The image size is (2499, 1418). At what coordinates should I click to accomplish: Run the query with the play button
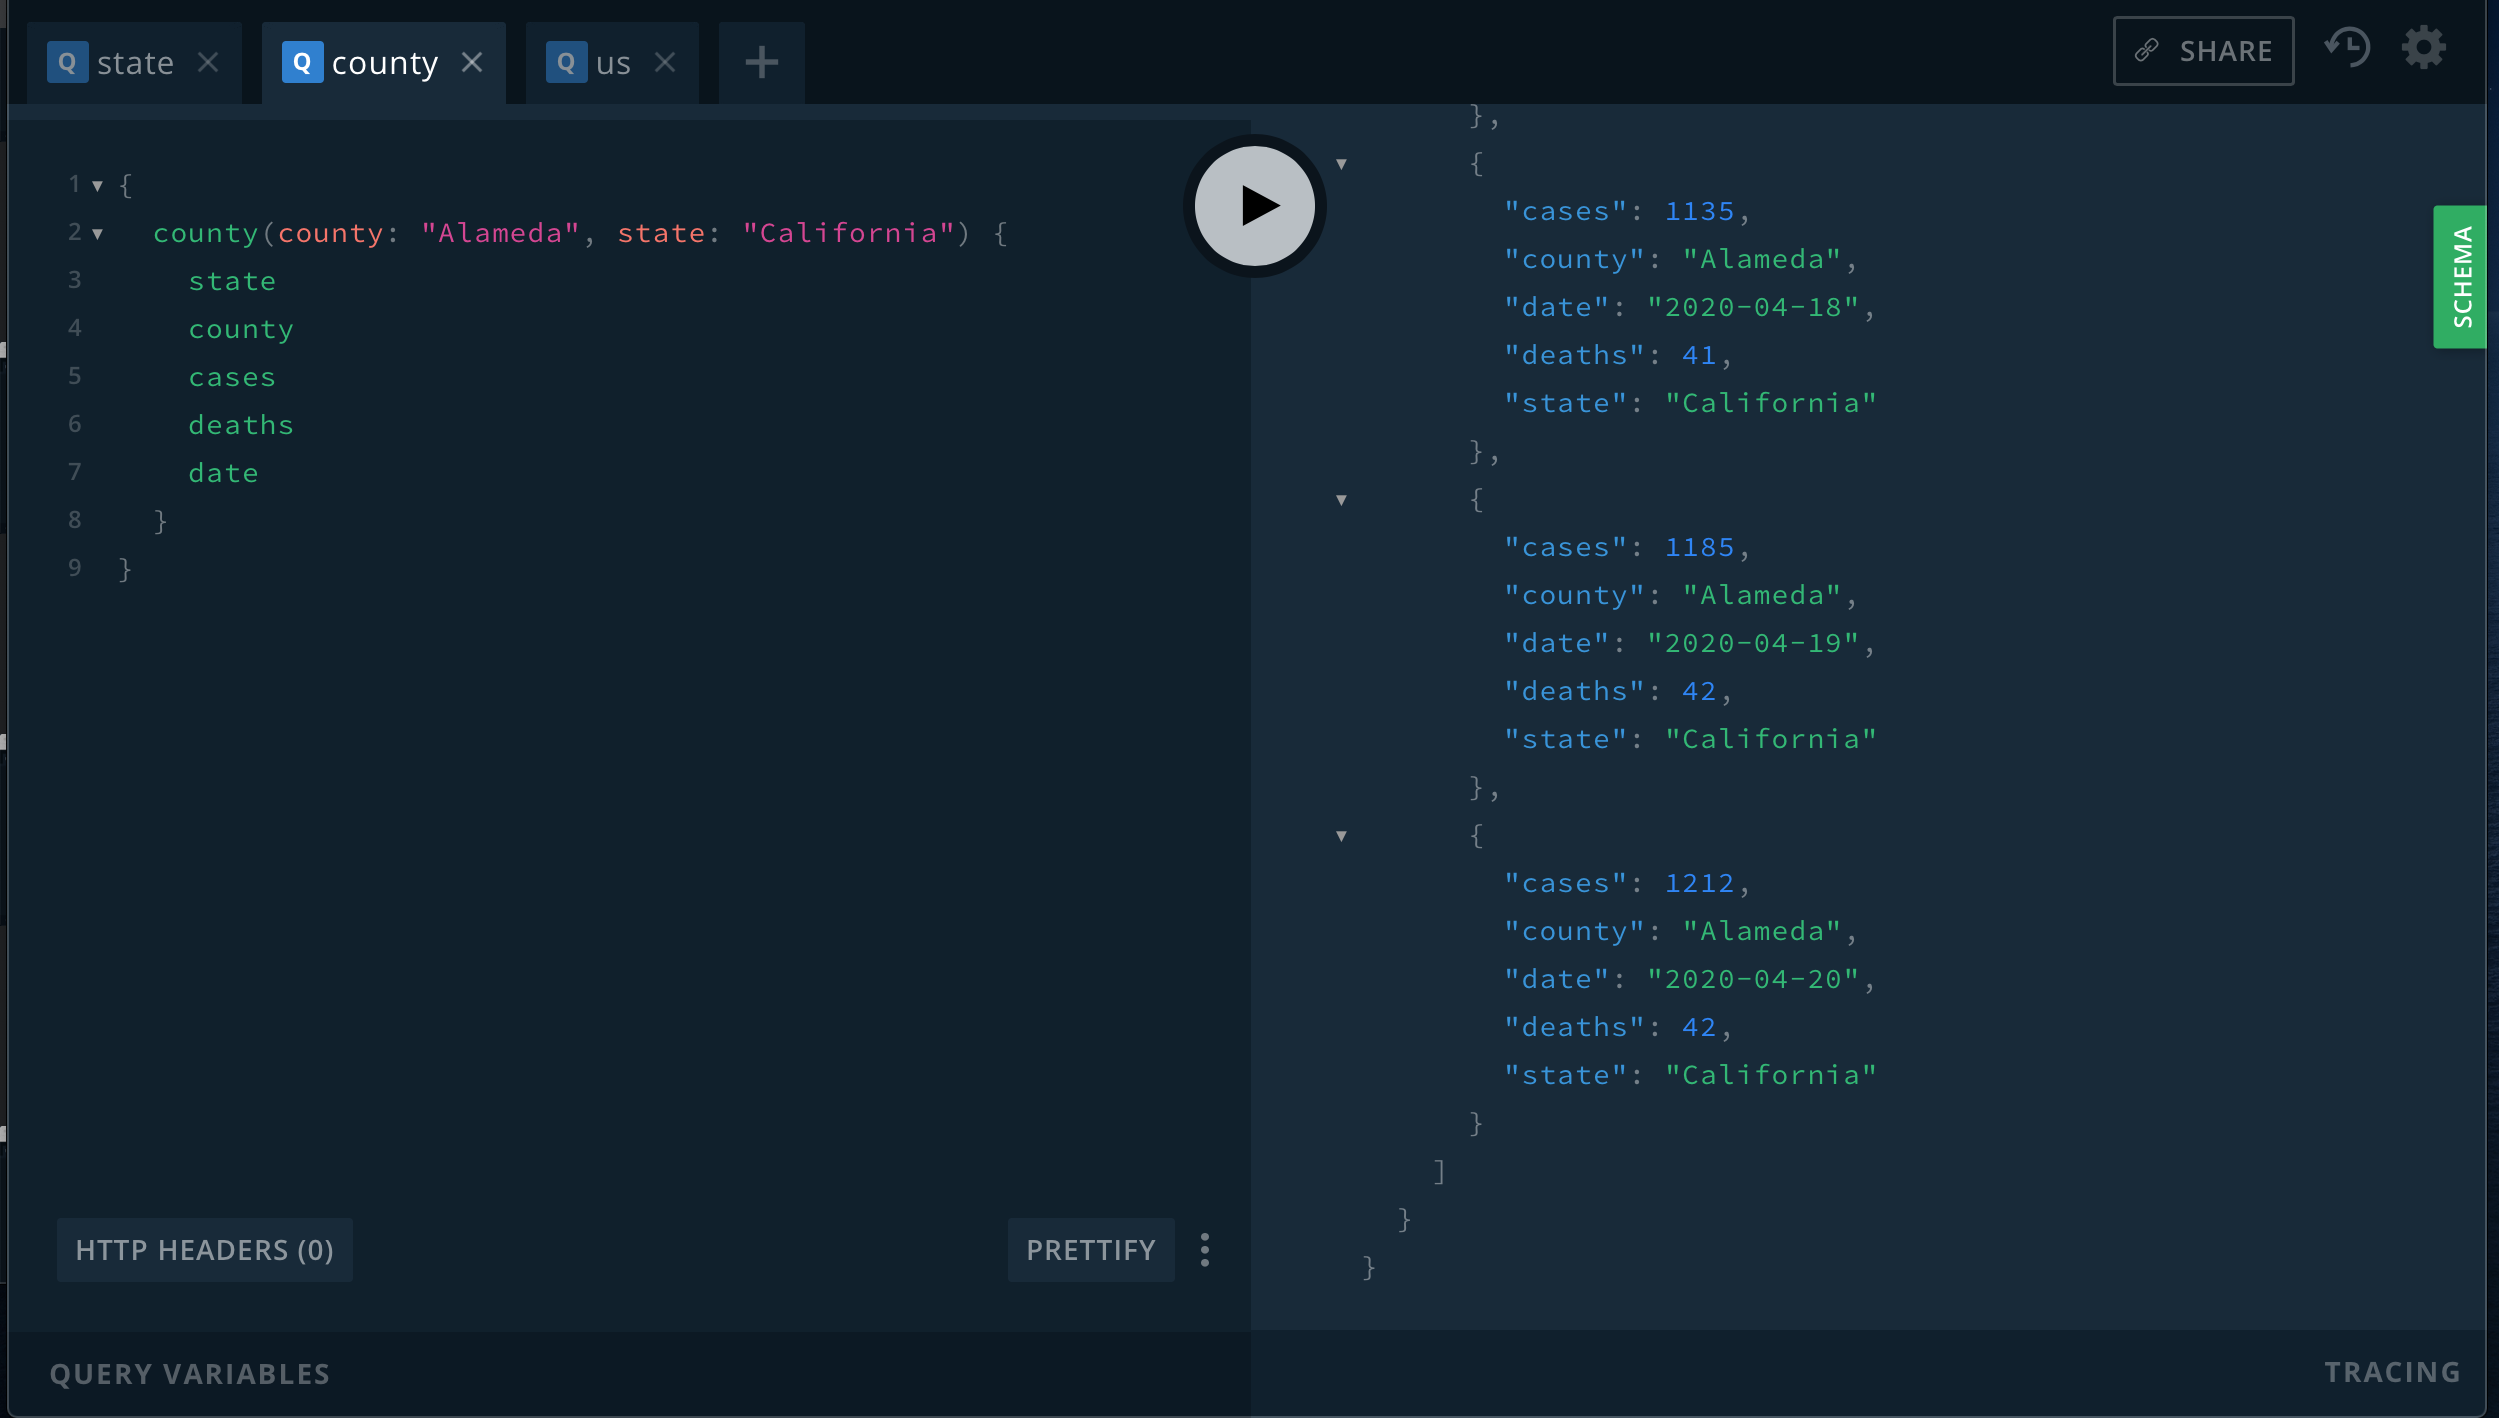coord(1254,206)
